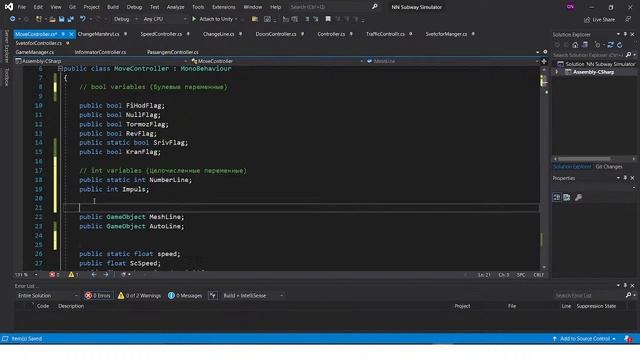The image size is (640, 360).
Task: Switch to GameManager.cs tab
Action: tap(35, 52)
